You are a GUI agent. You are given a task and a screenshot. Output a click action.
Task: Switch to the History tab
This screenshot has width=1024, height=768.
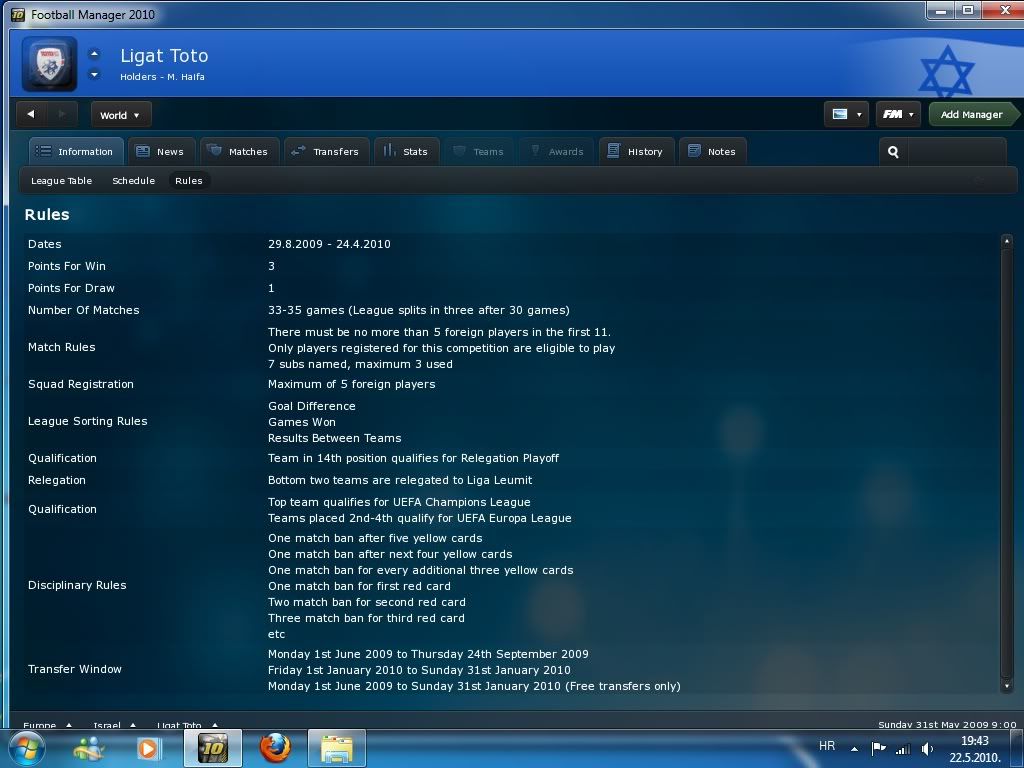click(x=636, y=152)
